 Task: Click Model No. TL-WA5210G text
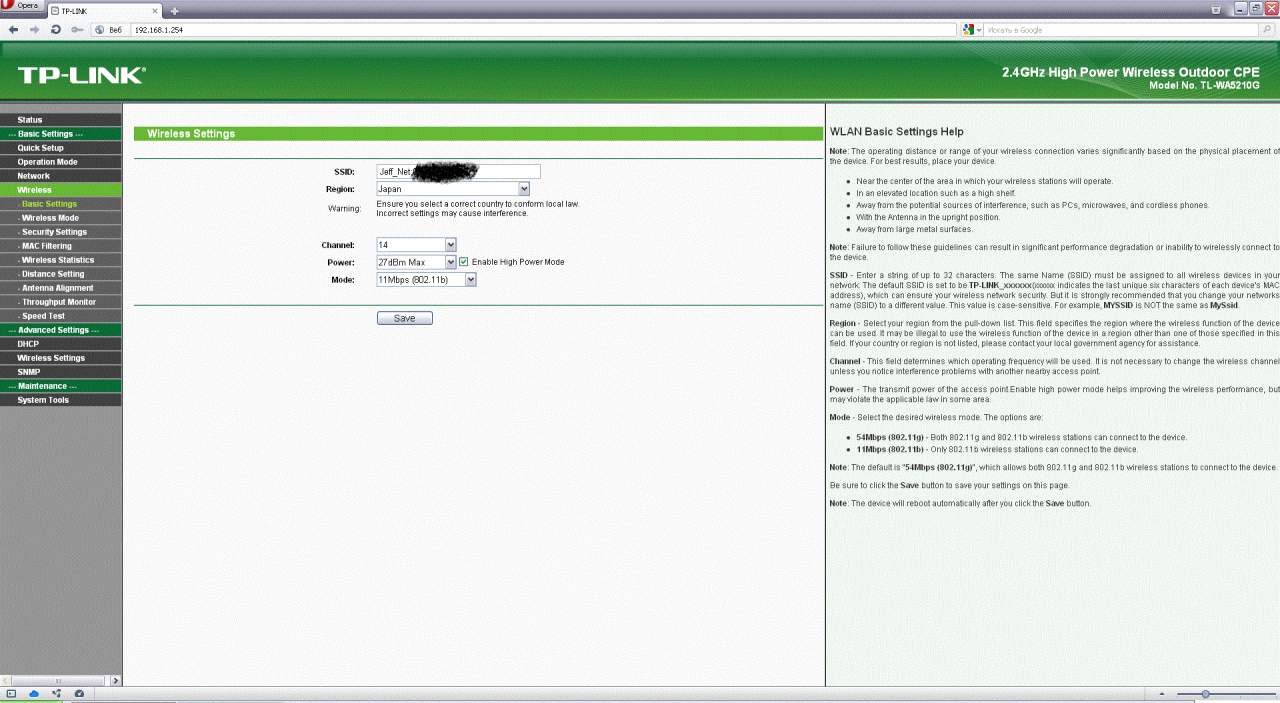tap(1204, 86)
